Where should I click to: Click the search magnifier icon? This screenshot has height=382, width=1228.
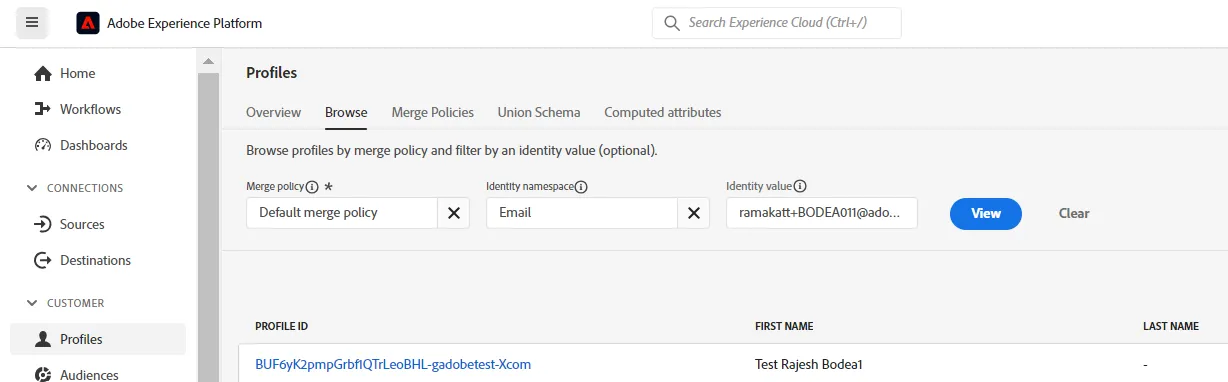pos(672,23)
